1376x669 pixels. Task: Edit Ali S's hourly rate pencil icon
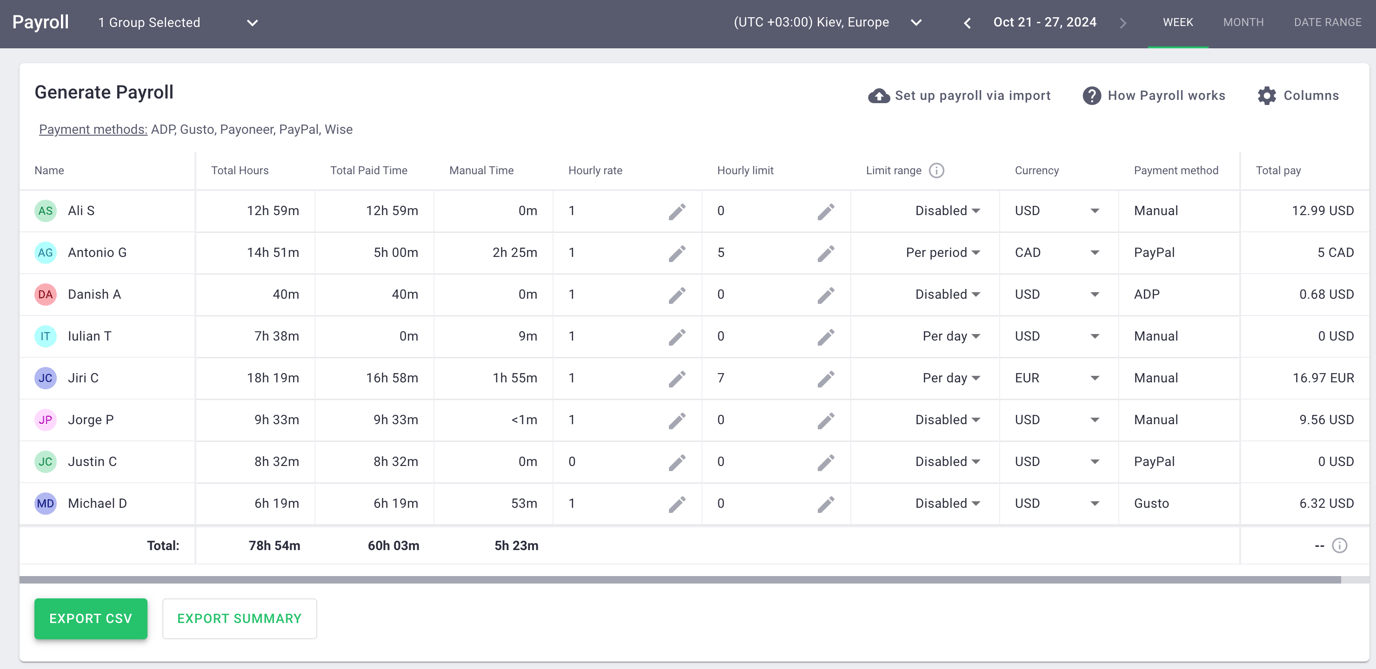(677, 211)
